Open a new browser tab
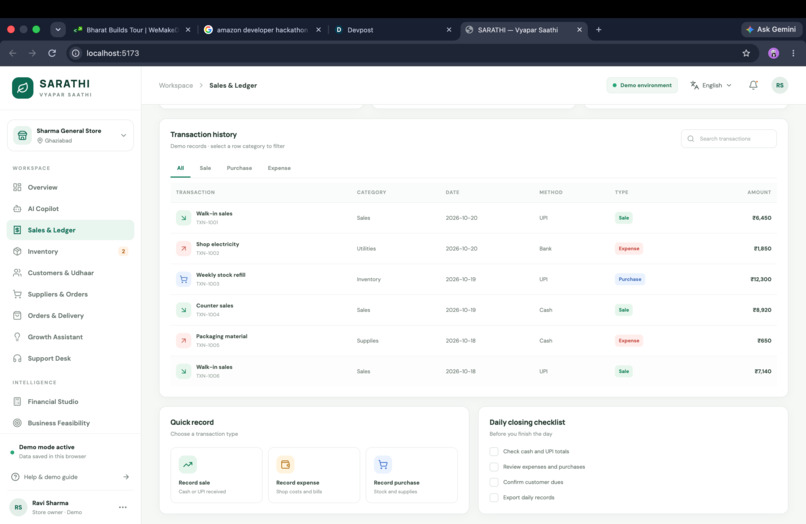Viewport: 806px width, 524px height. tap(598, 30)
